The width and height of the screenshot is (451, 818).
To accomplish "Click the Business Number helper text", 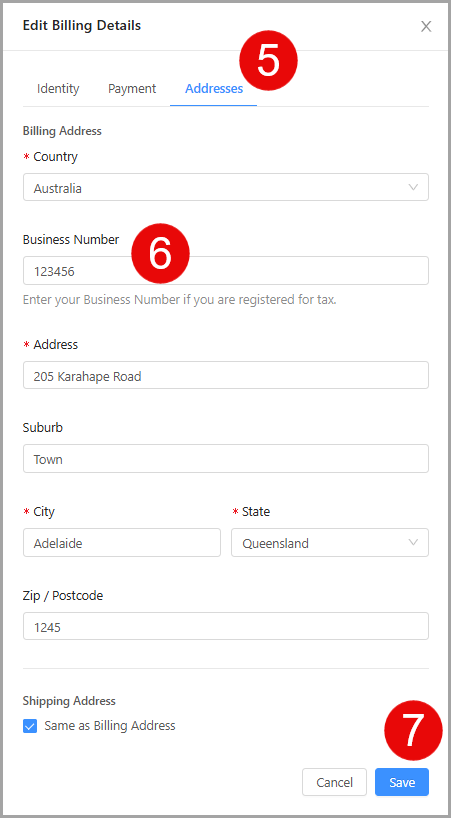I will tap(179, 300).
